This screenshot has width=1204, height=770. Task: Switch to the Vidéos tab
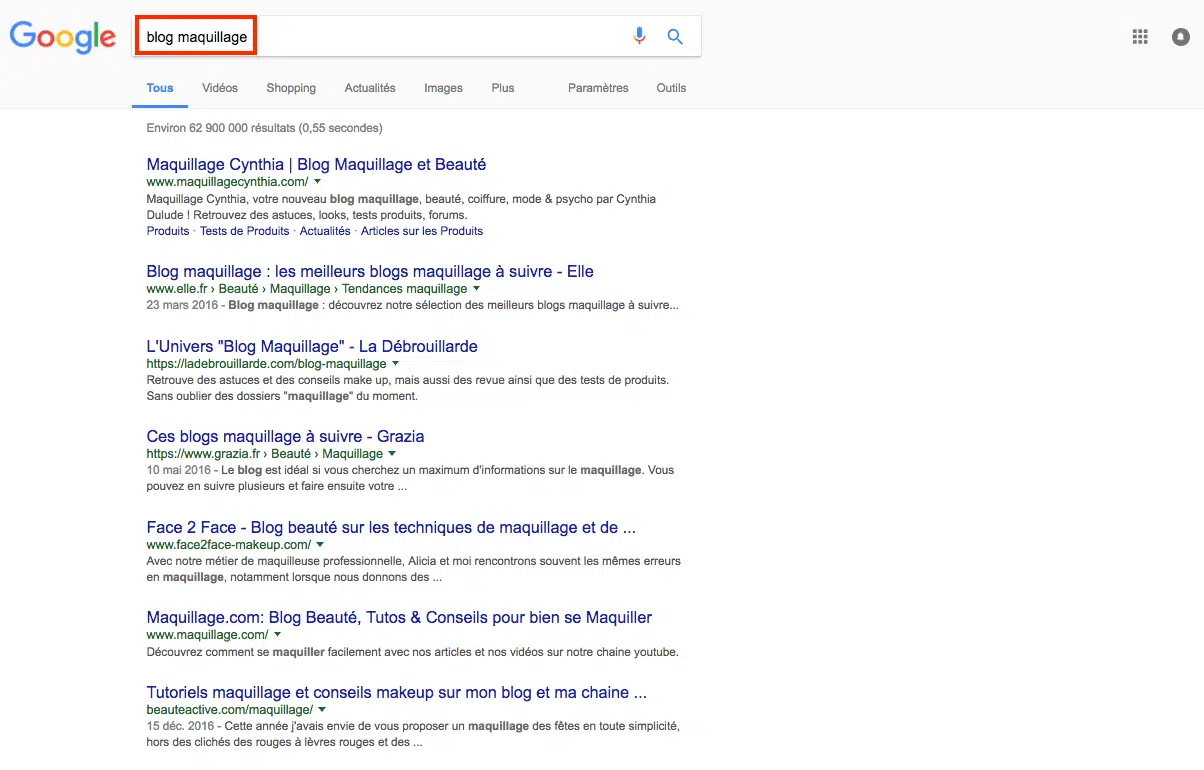(220, 88)
